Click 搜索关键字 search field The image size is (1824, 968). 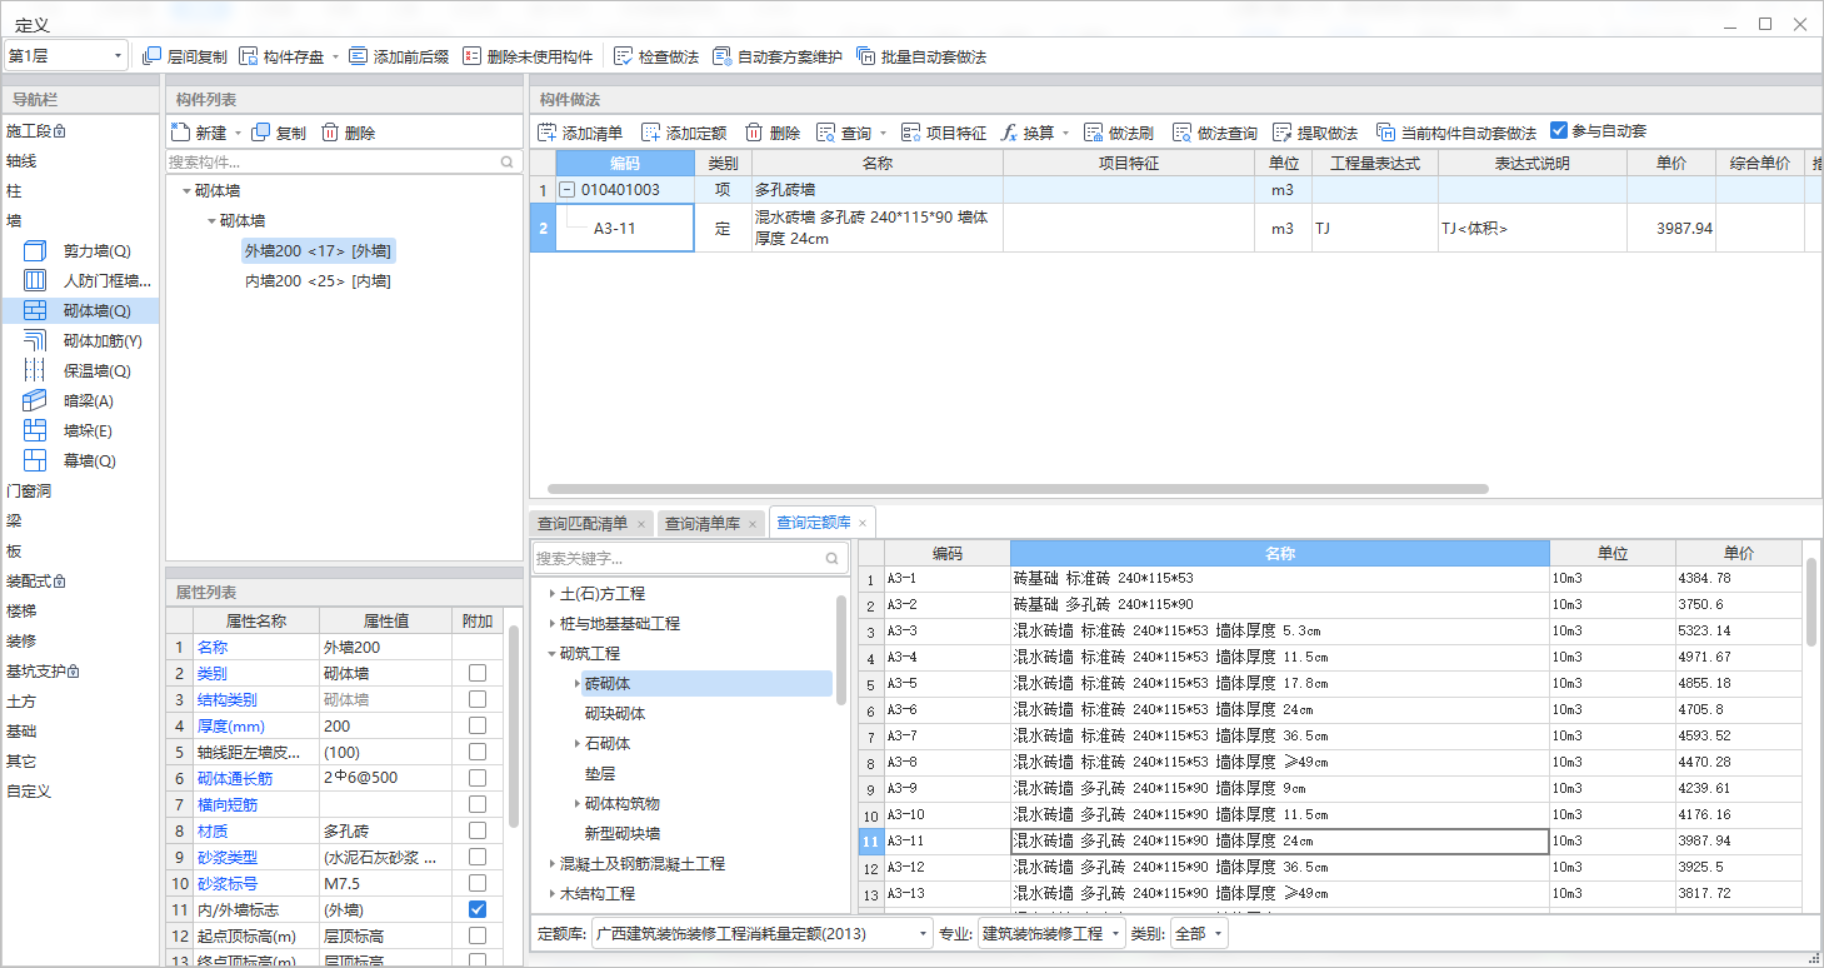690,558
